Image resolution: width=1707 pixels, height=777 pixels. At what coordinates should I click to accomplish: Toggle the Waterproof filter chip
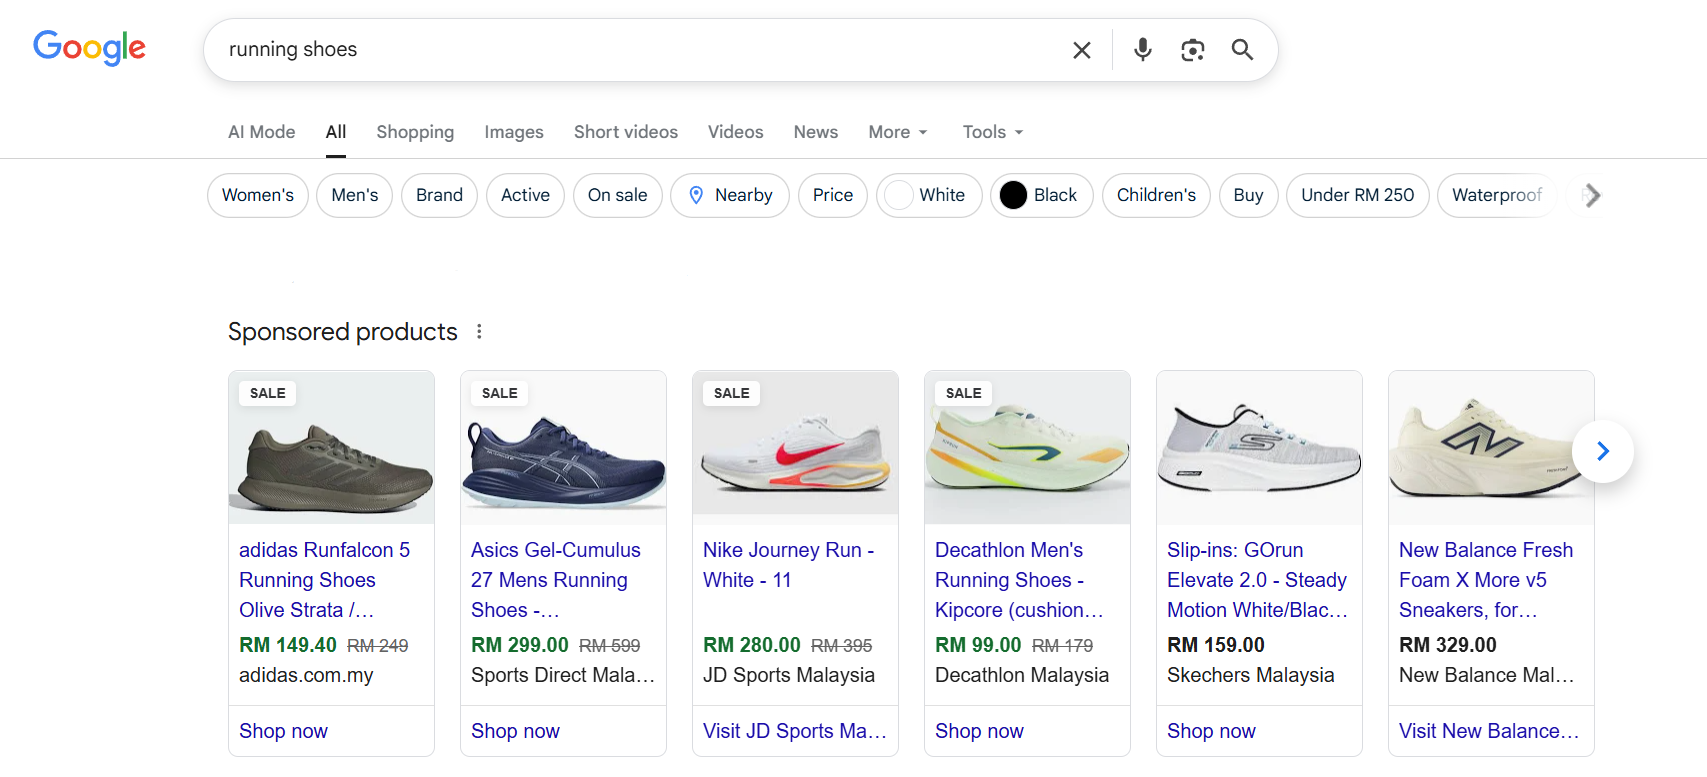(x=1496, y=195)
